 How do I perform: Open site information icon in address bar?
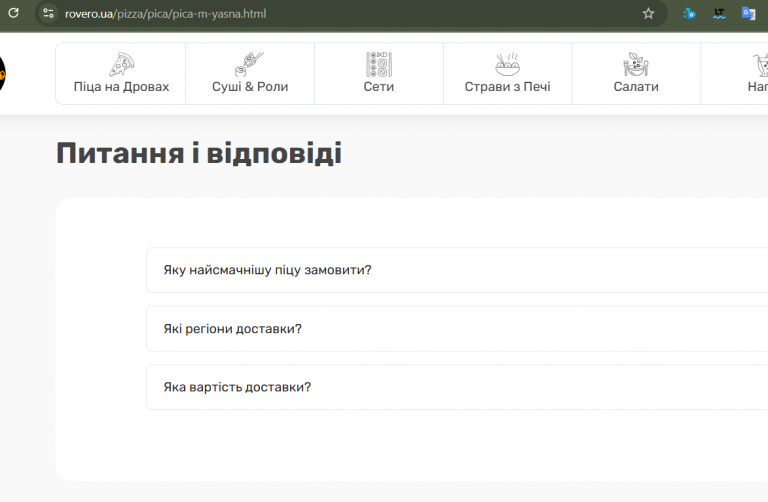(48, 13)
